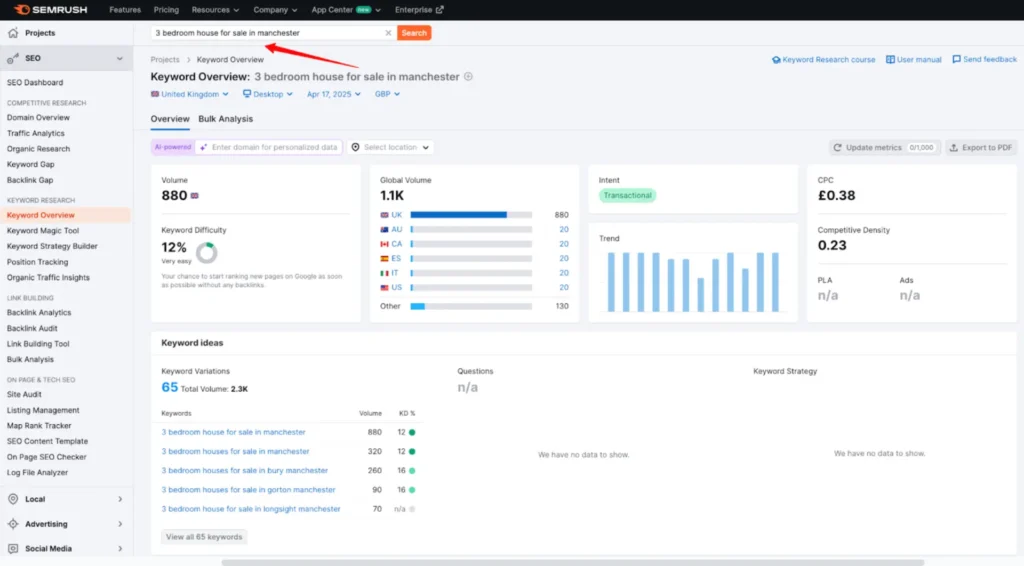Open Keyword Magic Tool in sidebar
Viewport: 1024px width, 566px height.
tap(43, 230)
